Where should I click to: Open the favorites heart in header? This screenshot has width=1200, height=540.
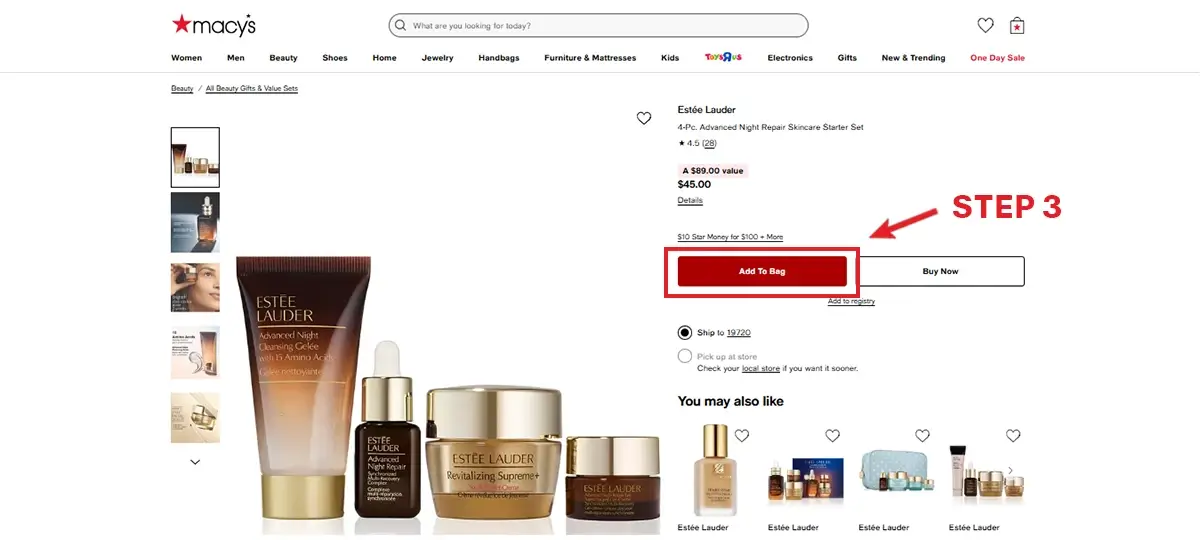tap(985, 26)
